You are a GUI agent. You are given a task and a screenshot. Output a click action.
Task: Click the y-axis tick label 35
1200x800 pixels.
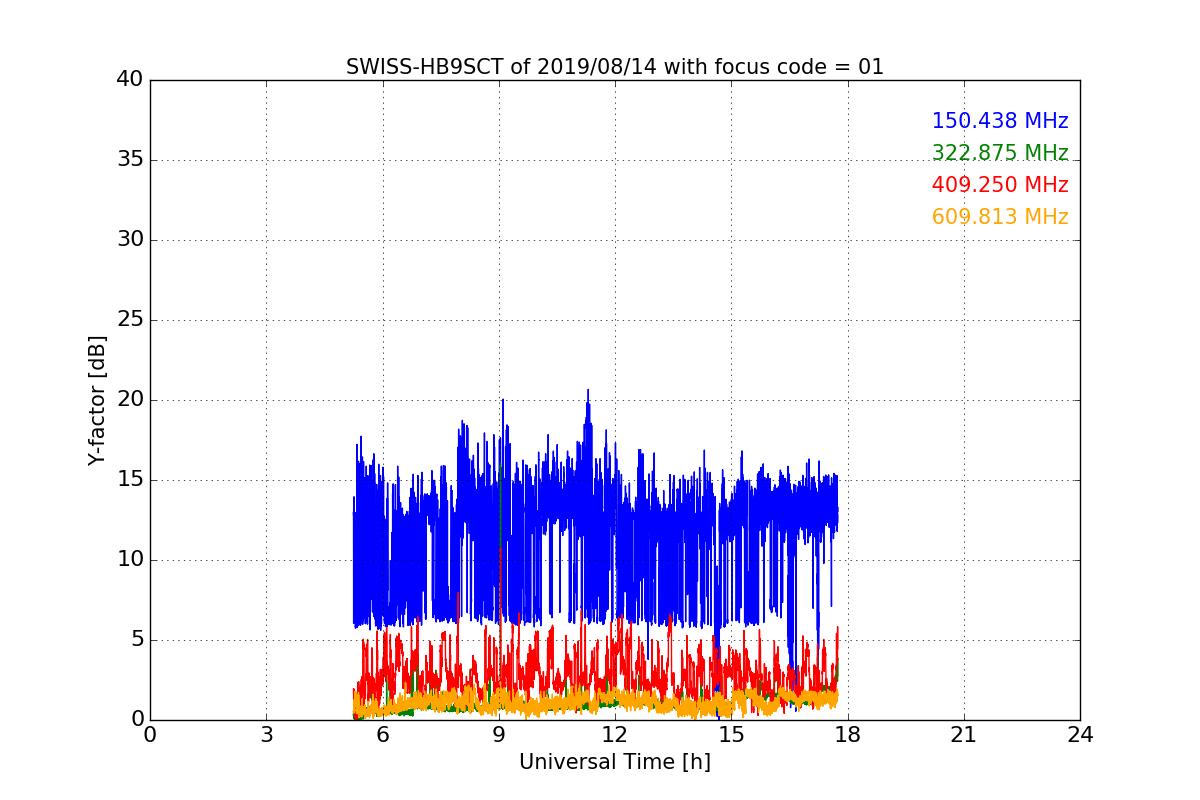(x=130, y=160)
